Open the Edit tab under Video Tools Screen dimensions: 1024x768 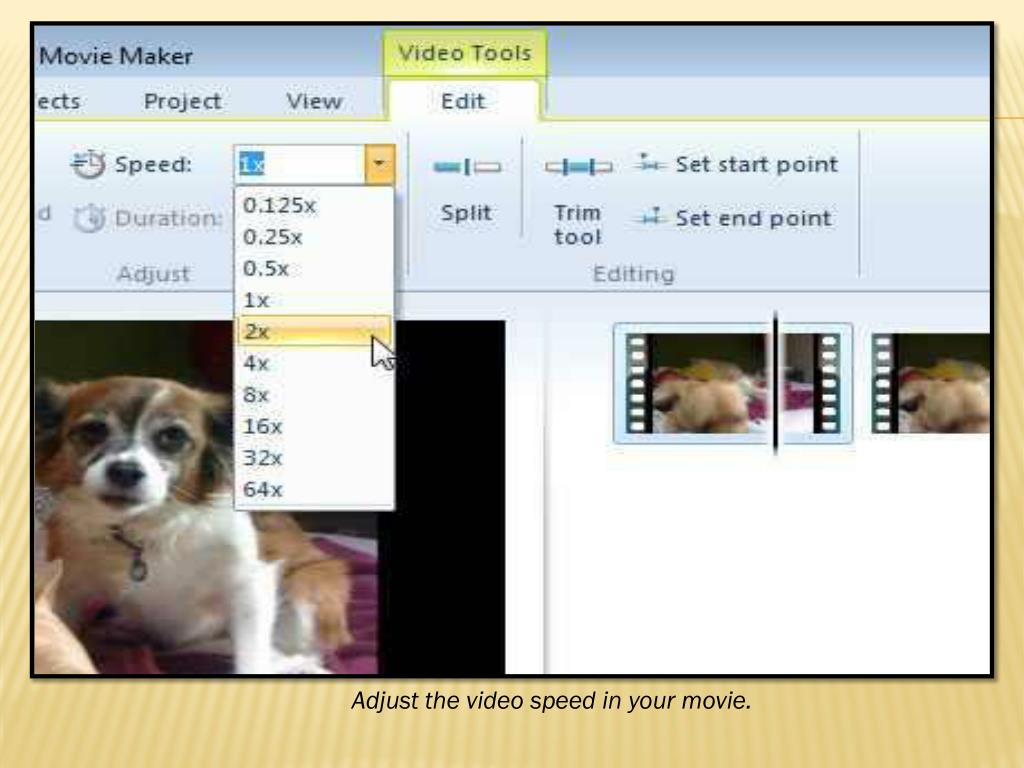tap(463, 101)
